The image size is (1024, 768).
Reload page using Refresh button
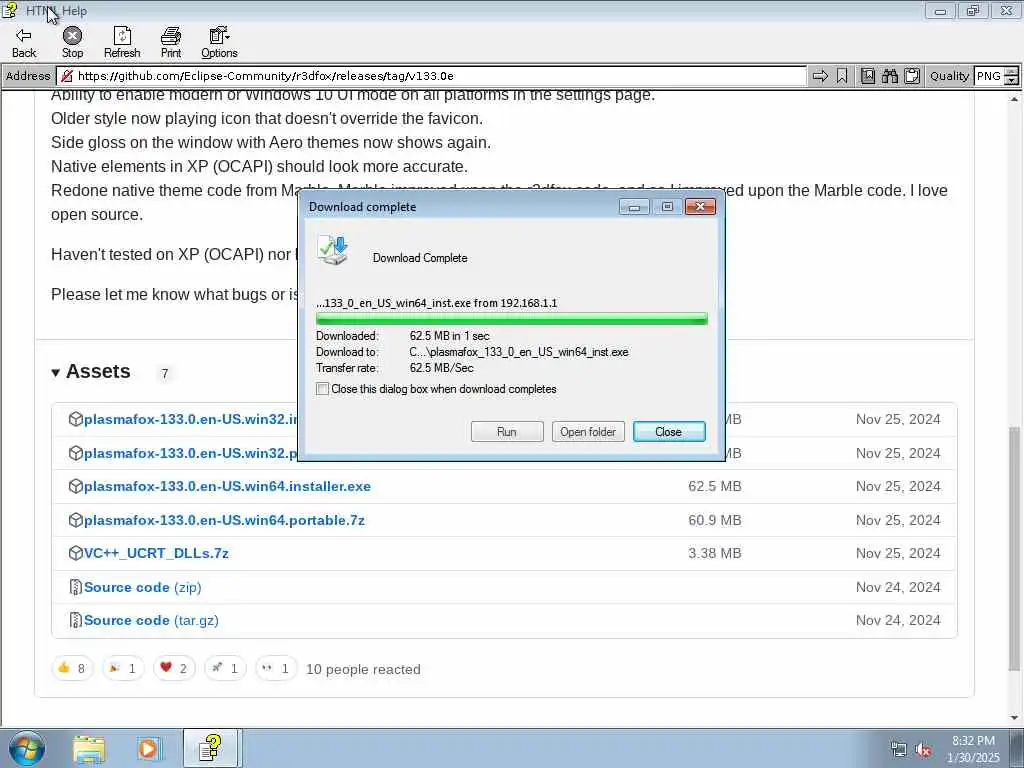click(122, 42)
